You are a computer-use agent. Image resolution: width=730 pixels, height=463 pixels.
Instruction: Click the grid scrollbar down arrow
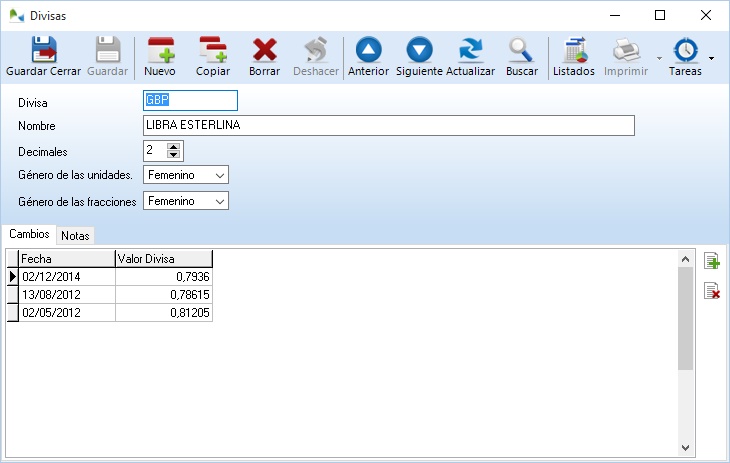(x=685, y=448)
